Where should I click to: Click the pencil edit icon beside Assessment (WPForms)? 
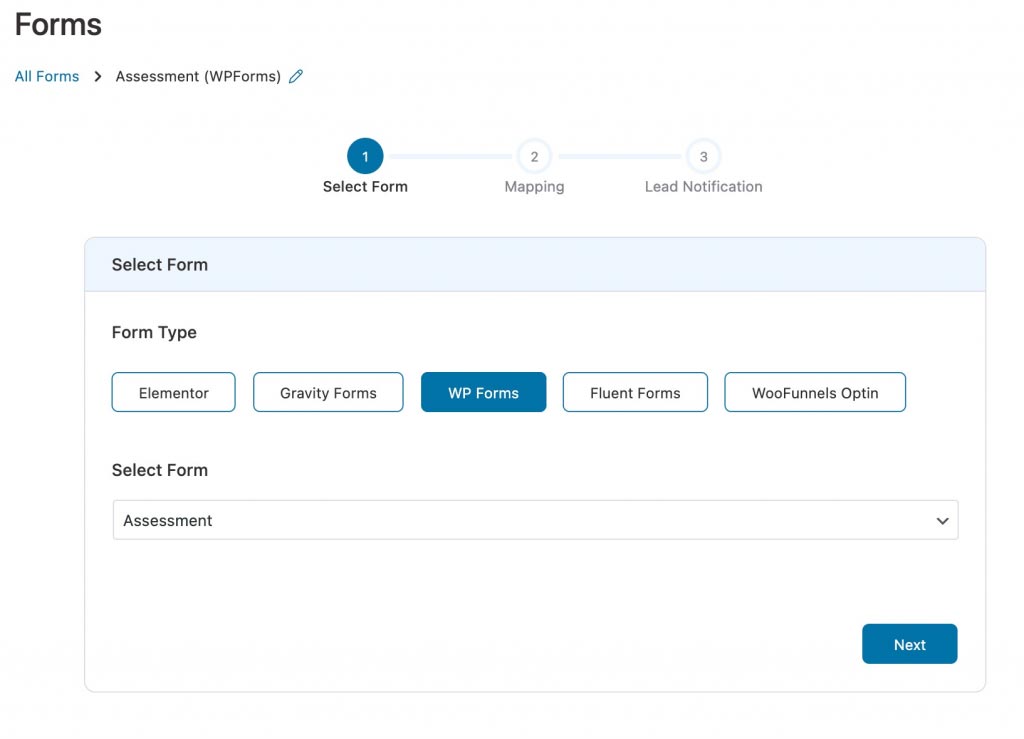click(x=296, y=76)
